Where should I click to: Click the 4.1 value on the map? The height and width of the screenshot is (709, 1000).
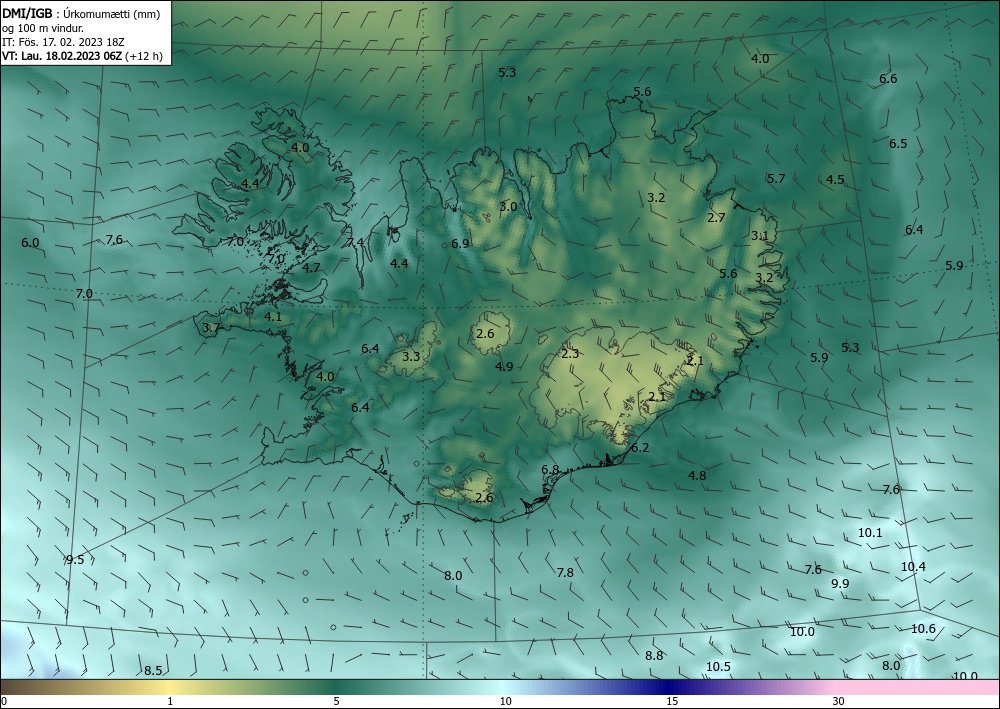click(x=273, y=316)
